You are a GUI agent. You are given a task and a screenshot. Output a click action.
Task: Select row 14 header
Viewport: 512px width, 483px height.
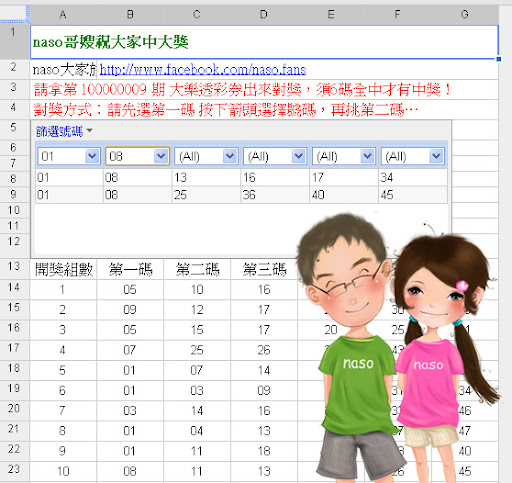(15, 289)
